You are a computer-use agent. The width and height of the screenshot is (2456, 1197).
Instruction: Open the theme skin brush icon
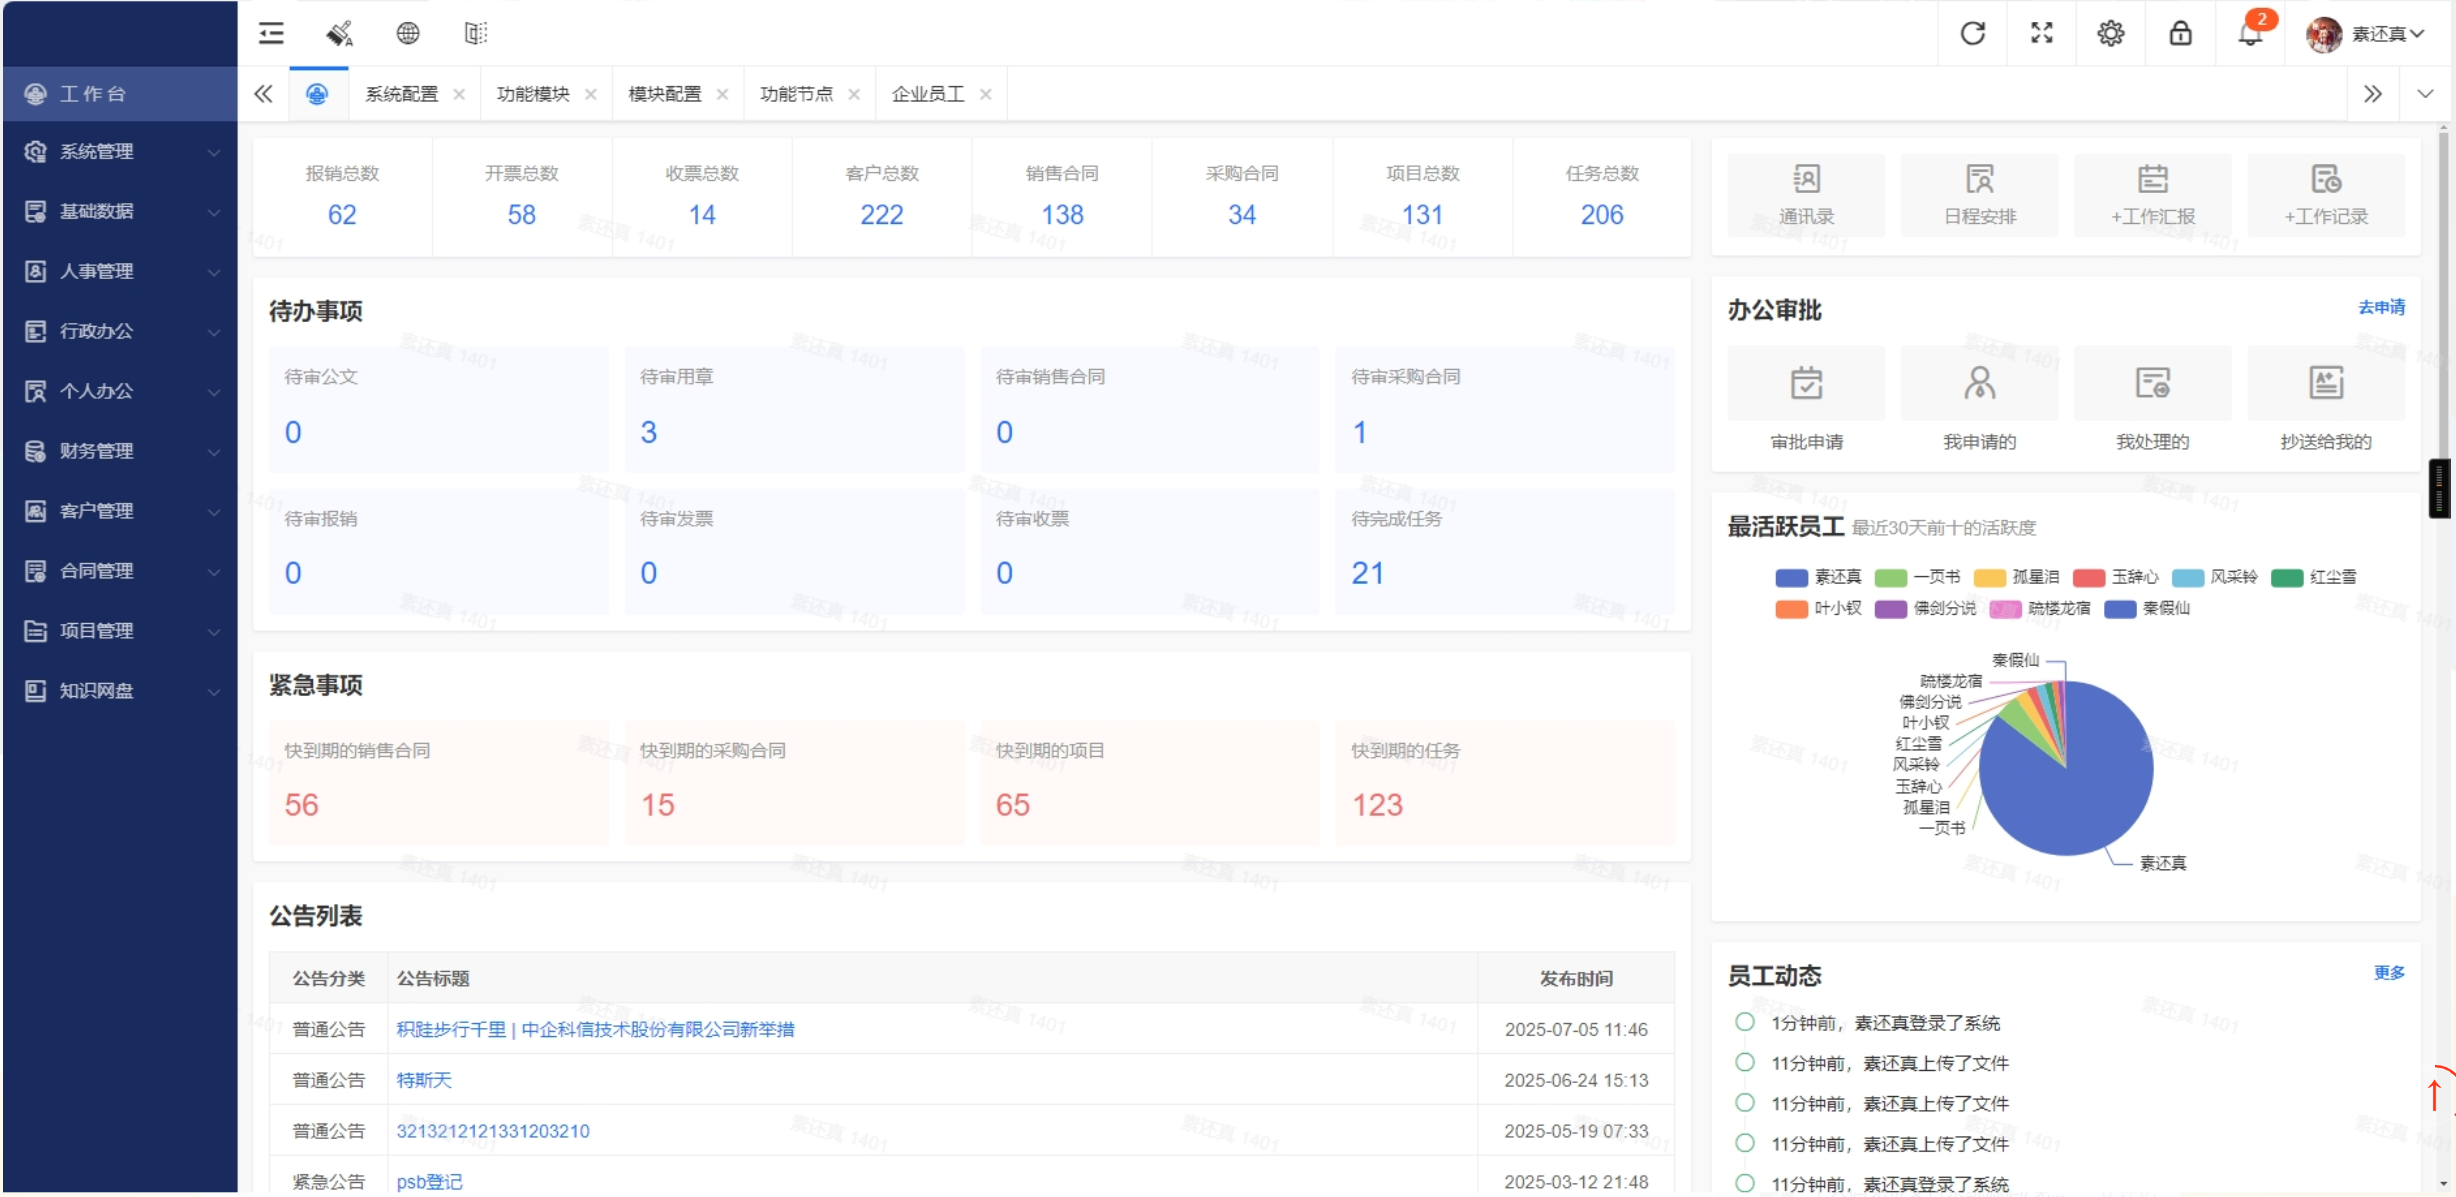[x=339, y=33]
